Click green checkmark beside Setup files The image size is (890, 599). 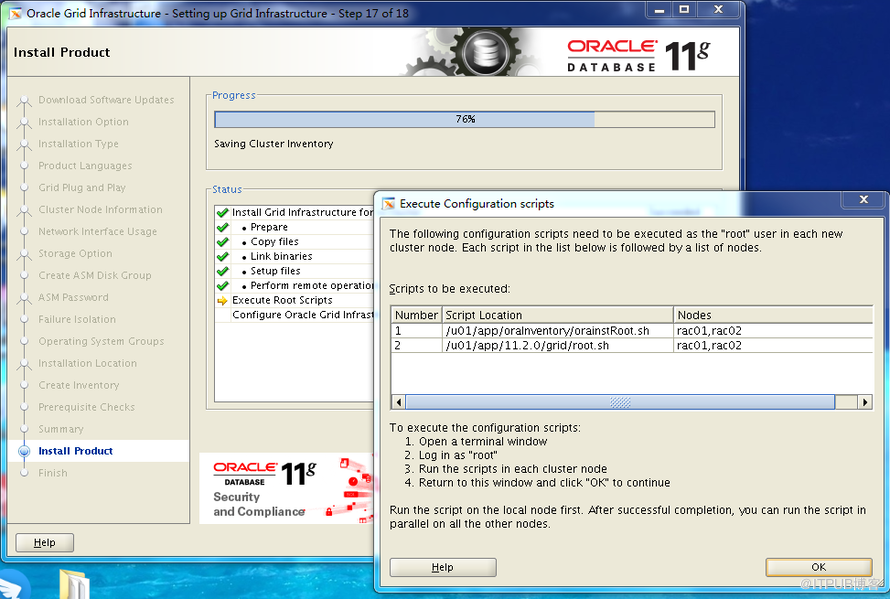pos(222,271)
